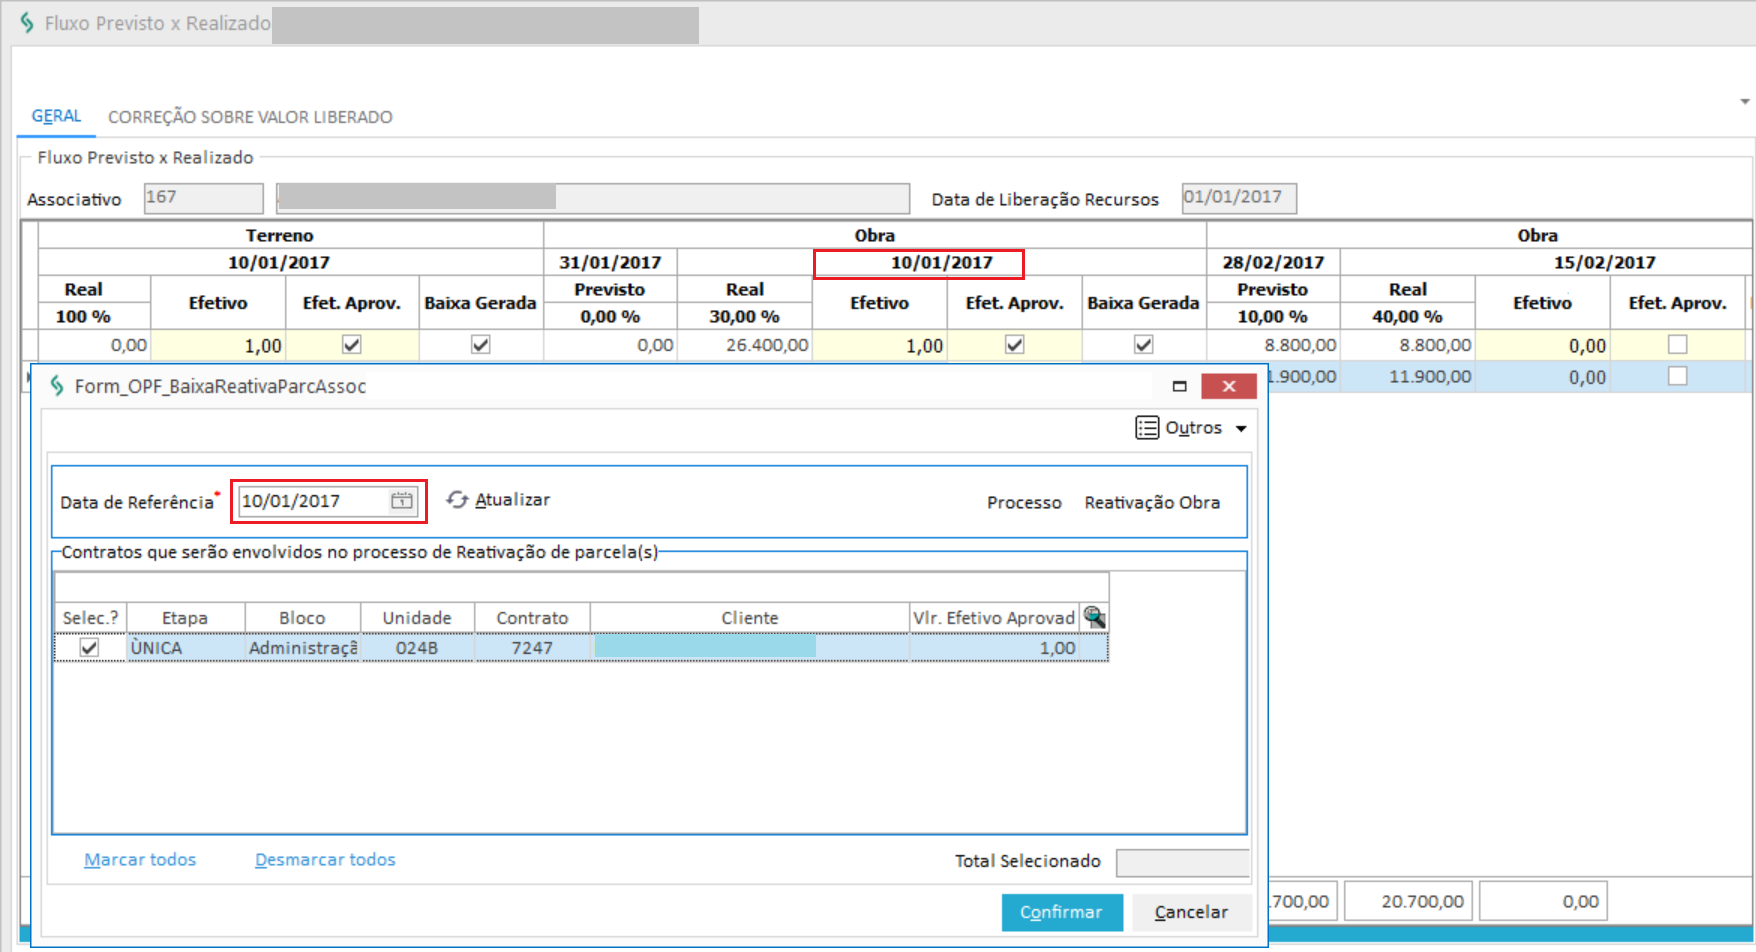
Task: Toggle the Obra 10/01/2017 Baixa Gerada checkbox
Action: coord(1143,345)
